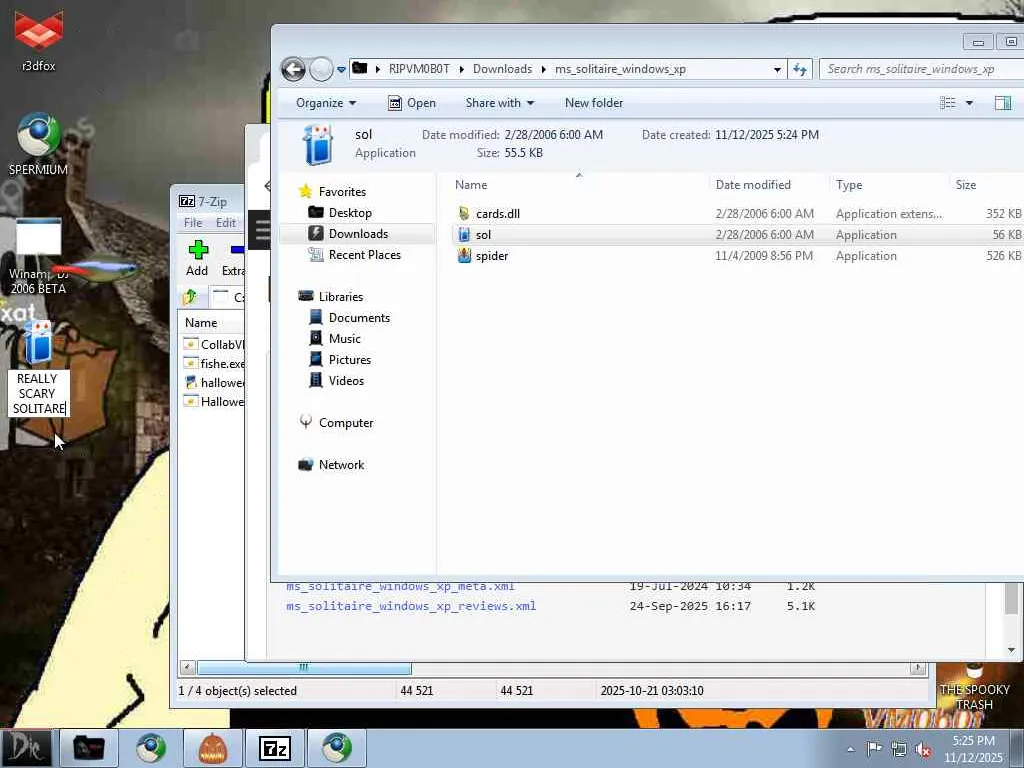The image size is (1024, 768).
Task: Click RIPVM0B0T in address breadcrumb
Action: (x=419, y=69)
